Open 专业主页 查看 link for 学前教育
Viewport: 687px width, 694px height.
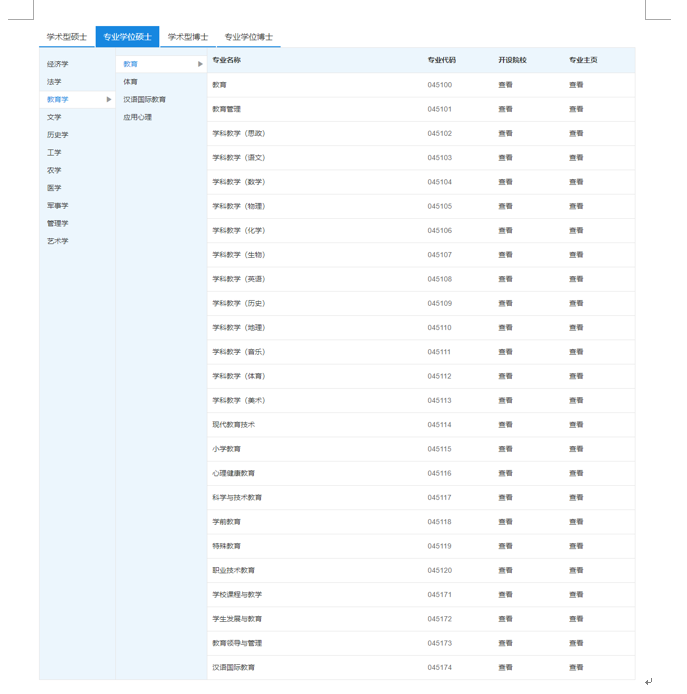tap(576, 522)
